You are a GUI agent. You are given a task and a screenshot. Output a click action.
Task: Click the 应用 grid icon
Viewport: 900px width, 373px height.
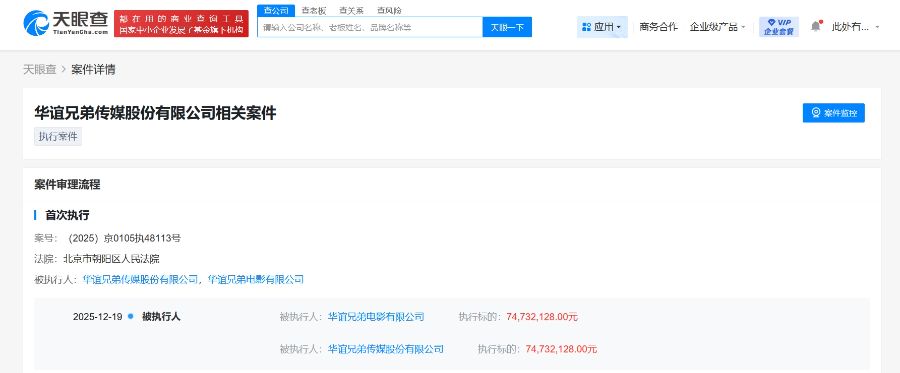tap(586, 27)
